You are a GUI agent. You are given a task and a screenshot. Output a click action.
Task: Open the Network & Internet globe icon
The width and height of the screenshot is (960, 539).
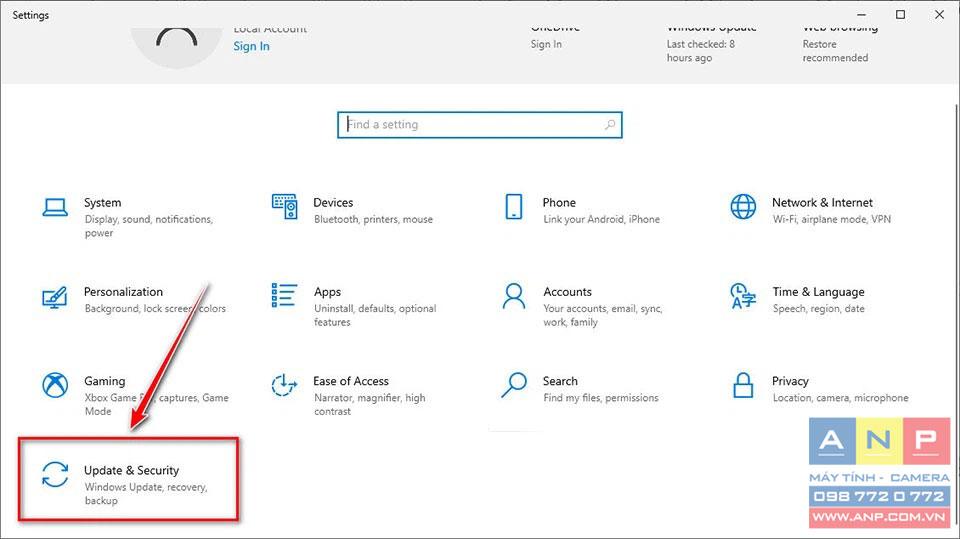743,207
